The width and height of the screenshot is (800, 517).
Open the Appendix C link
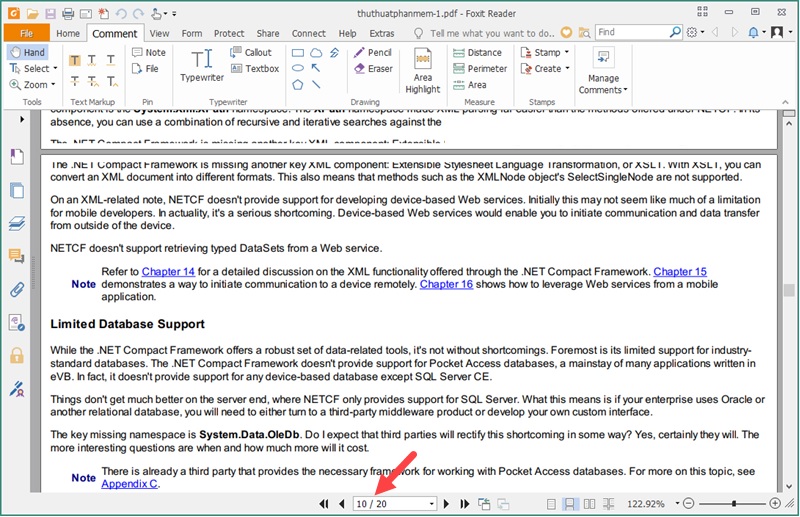[130, 484]
